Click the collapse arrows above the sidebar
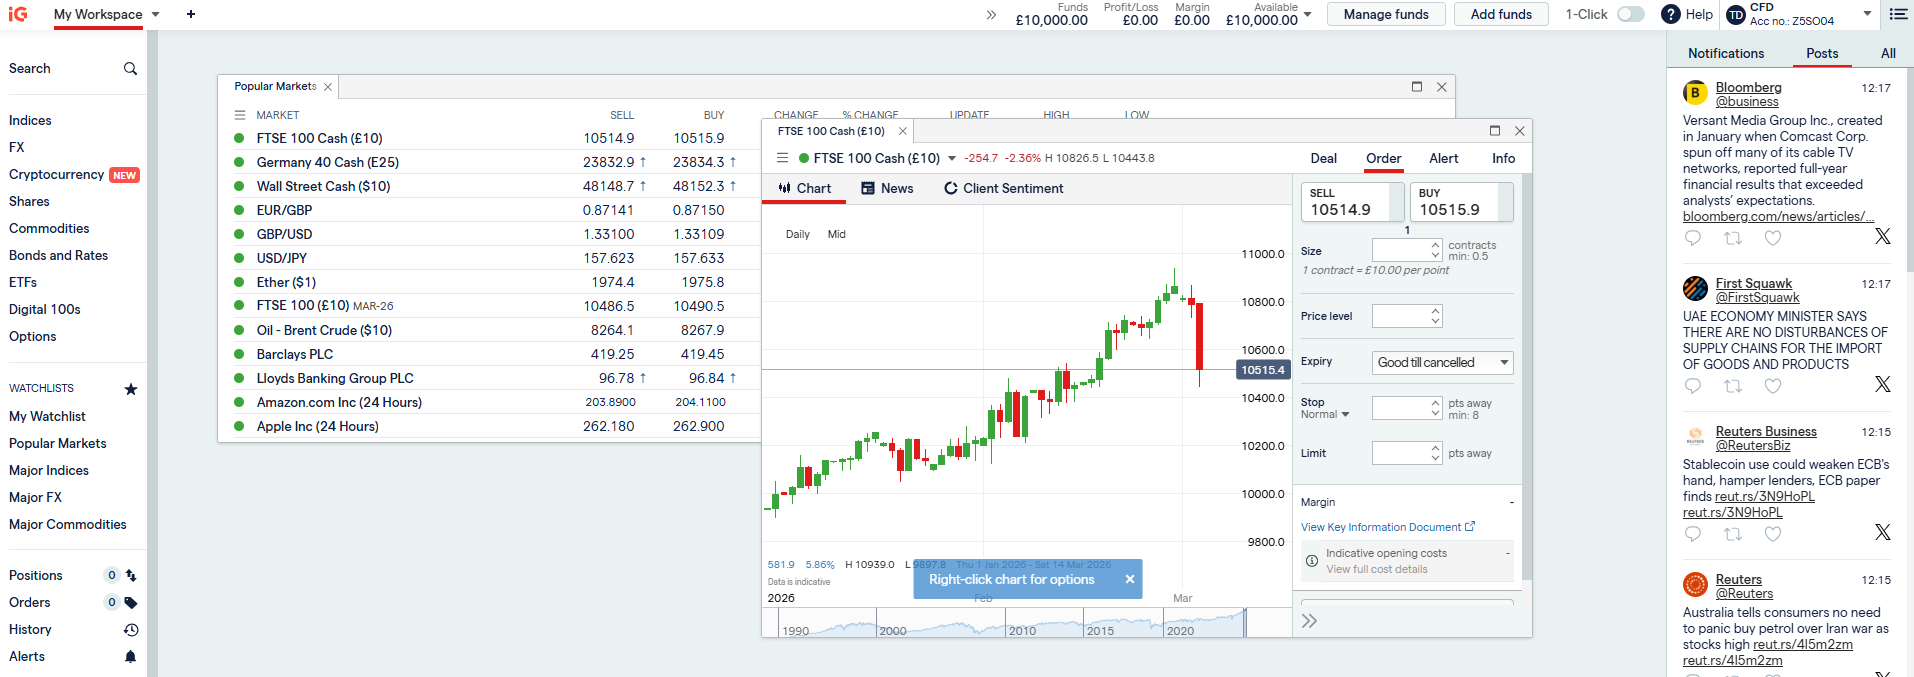 991,15
